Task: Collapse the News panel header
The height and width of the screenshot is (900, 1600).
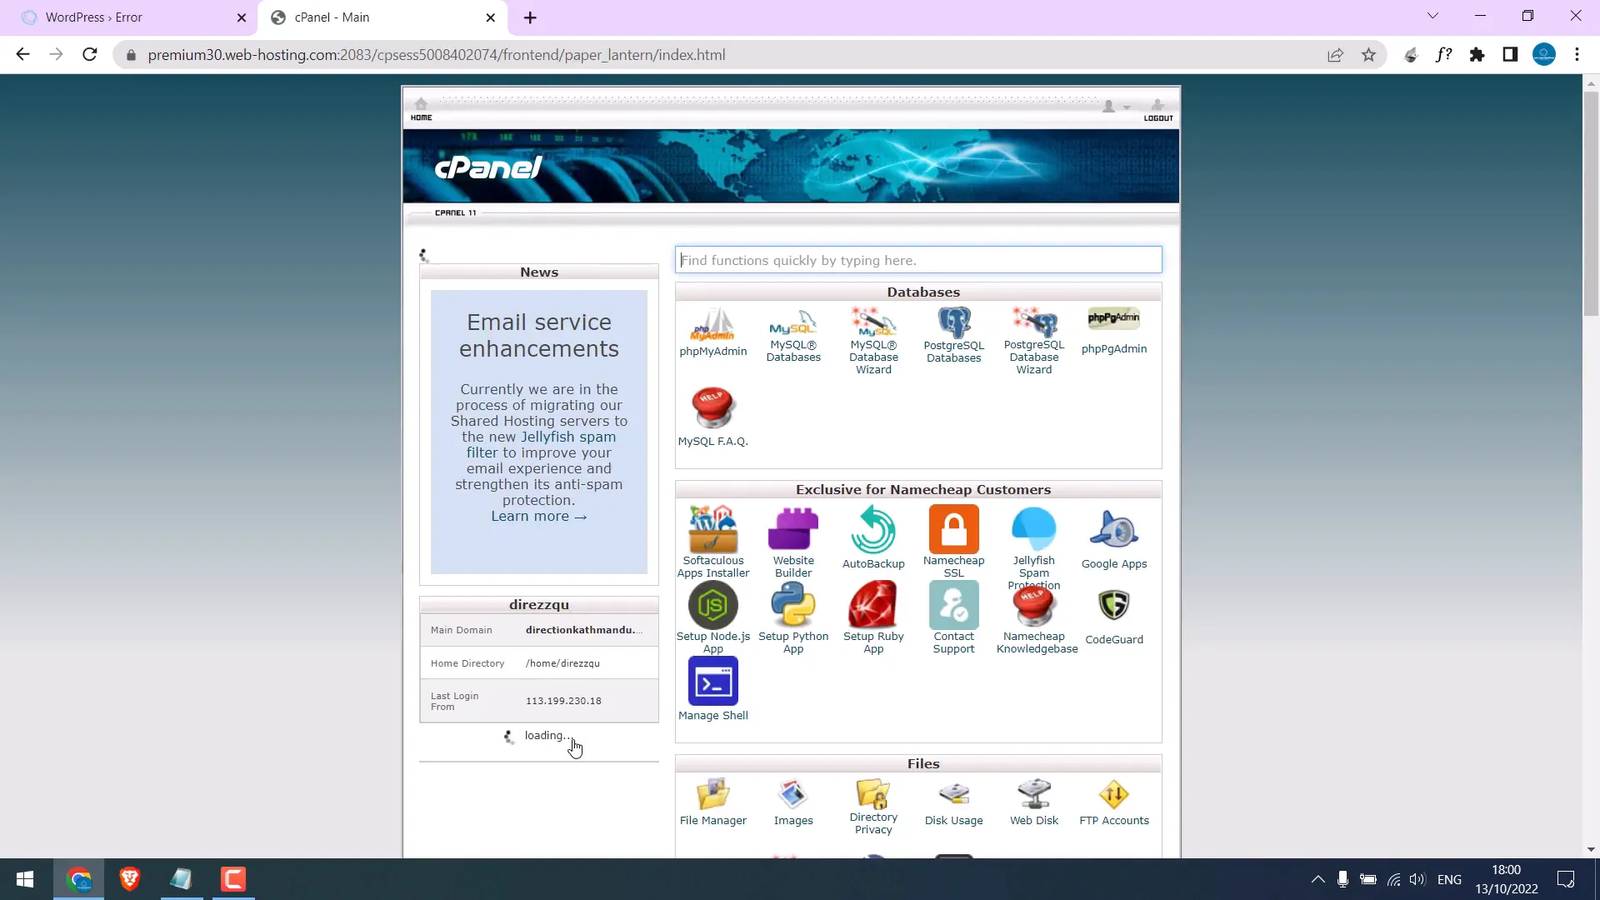Action: 539,272
